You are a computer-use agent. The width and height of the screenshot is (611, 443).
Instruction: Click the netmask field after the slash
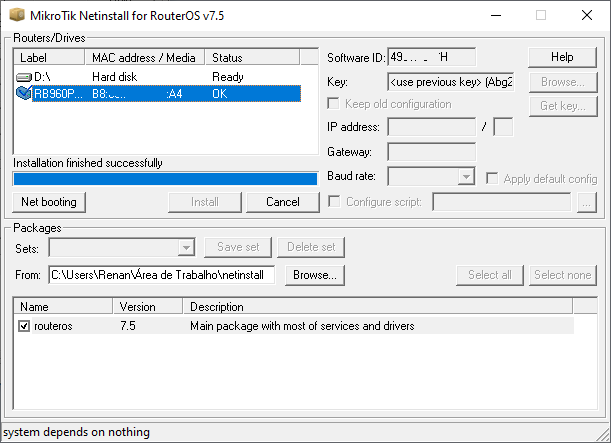click(503, 127)
